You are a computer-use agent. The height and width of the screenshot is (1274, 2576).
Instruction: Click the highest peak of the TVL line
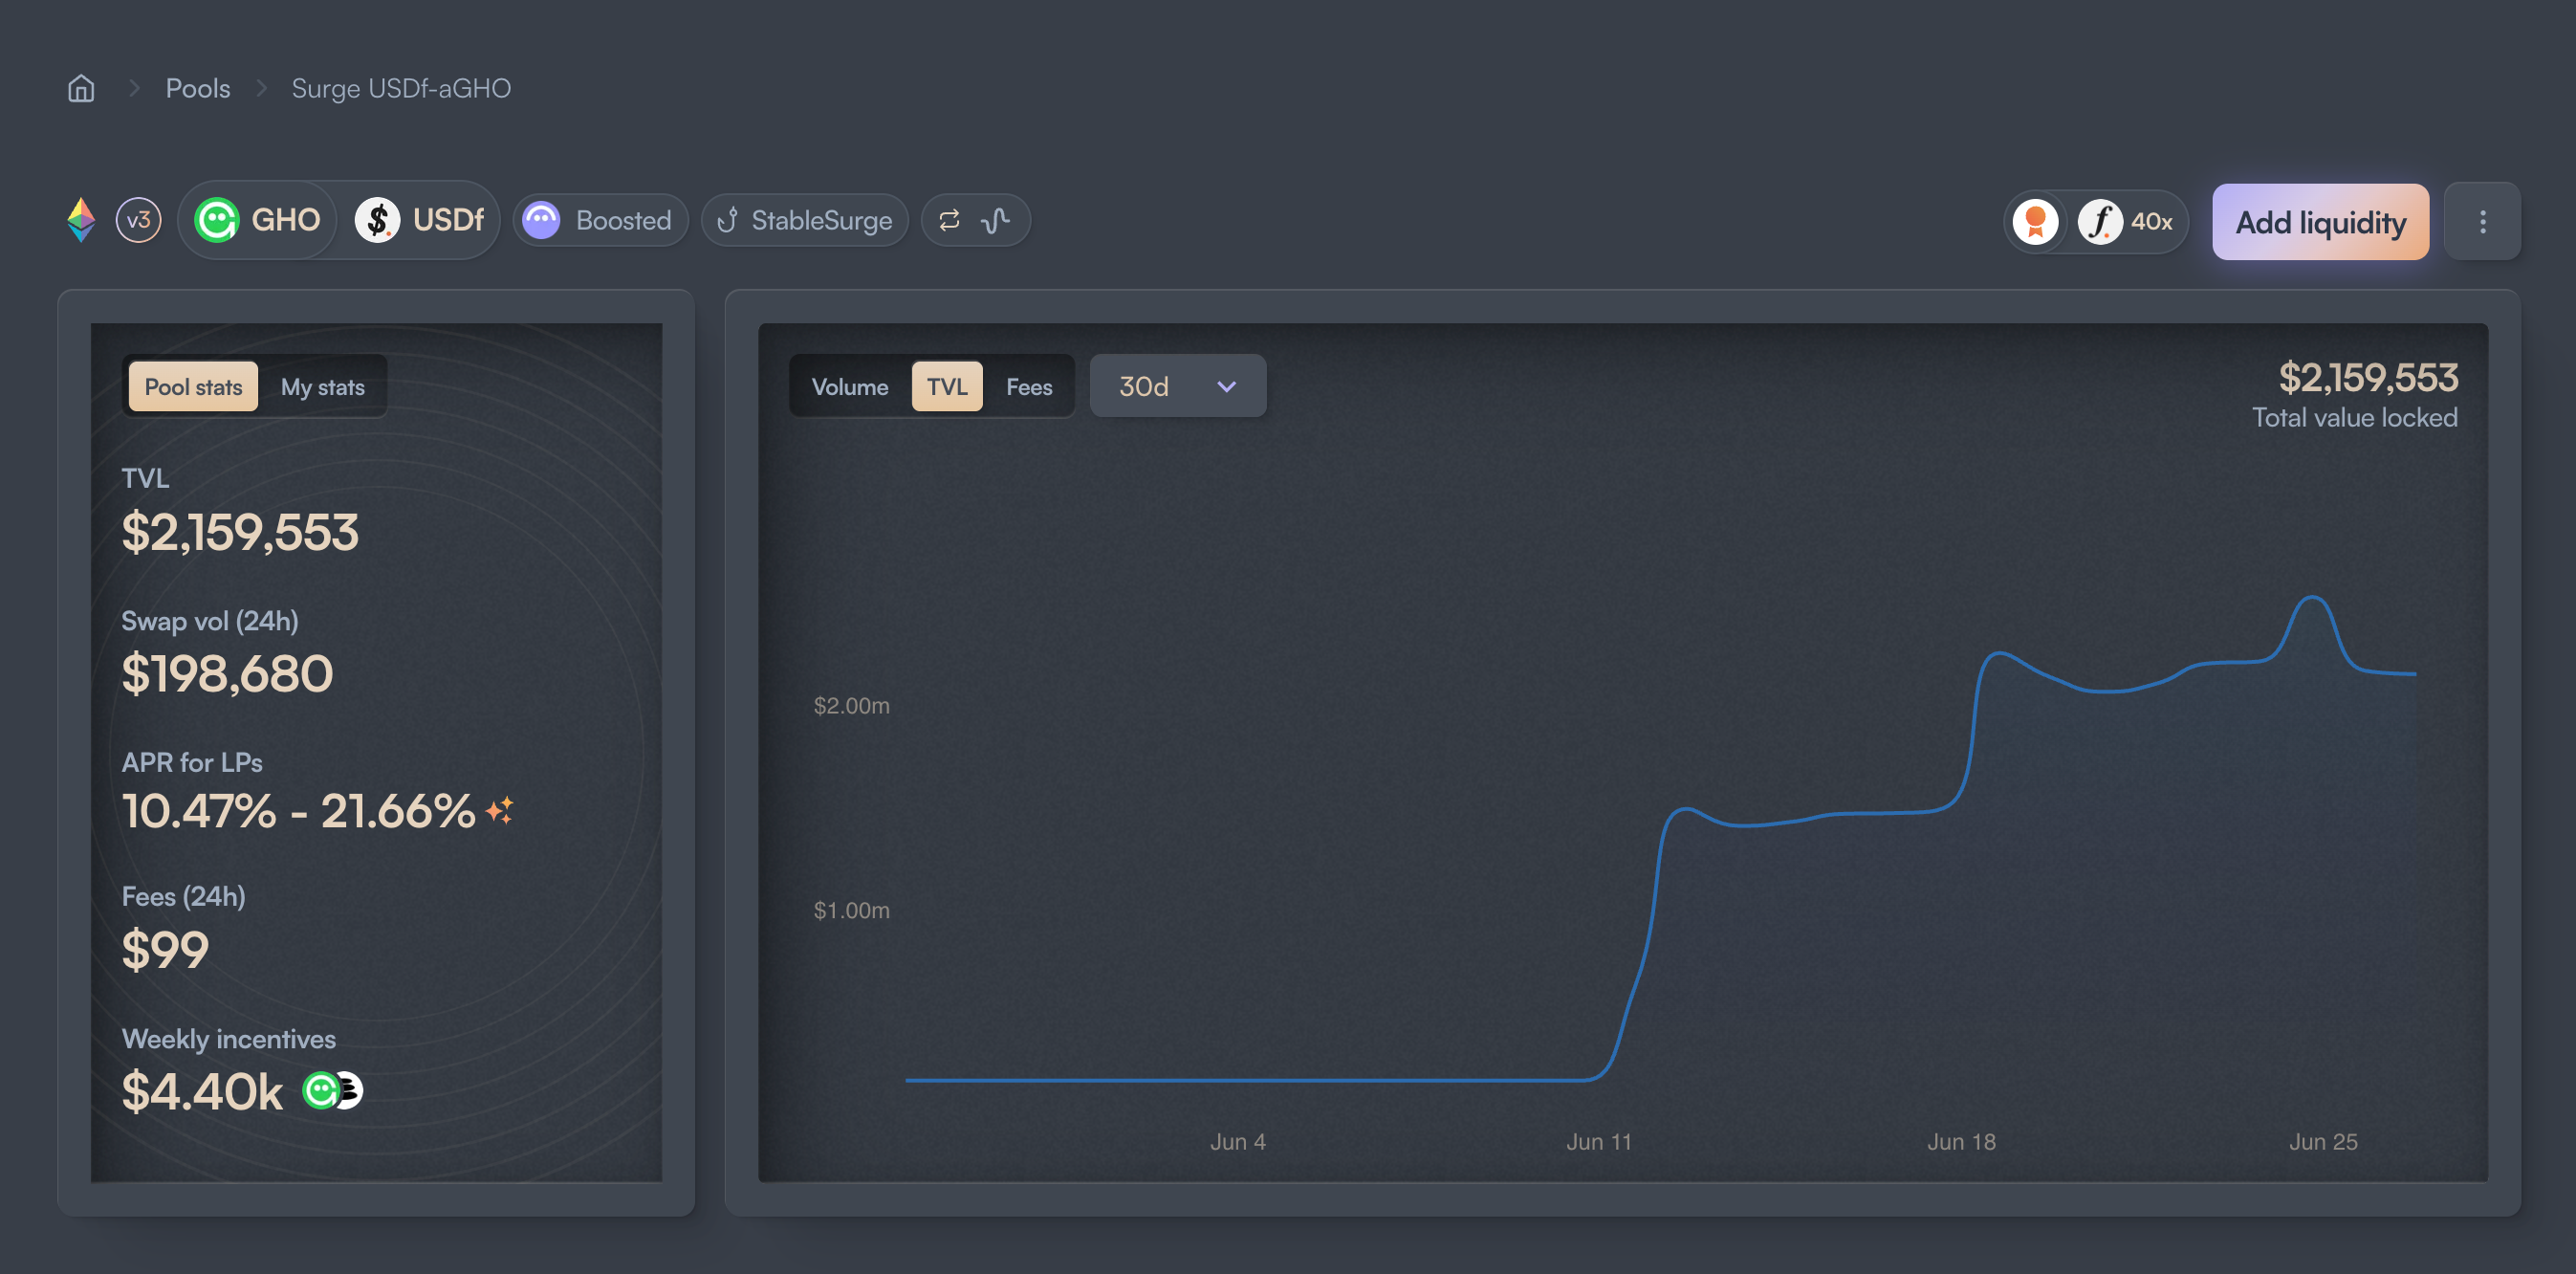click(2312, 598)
